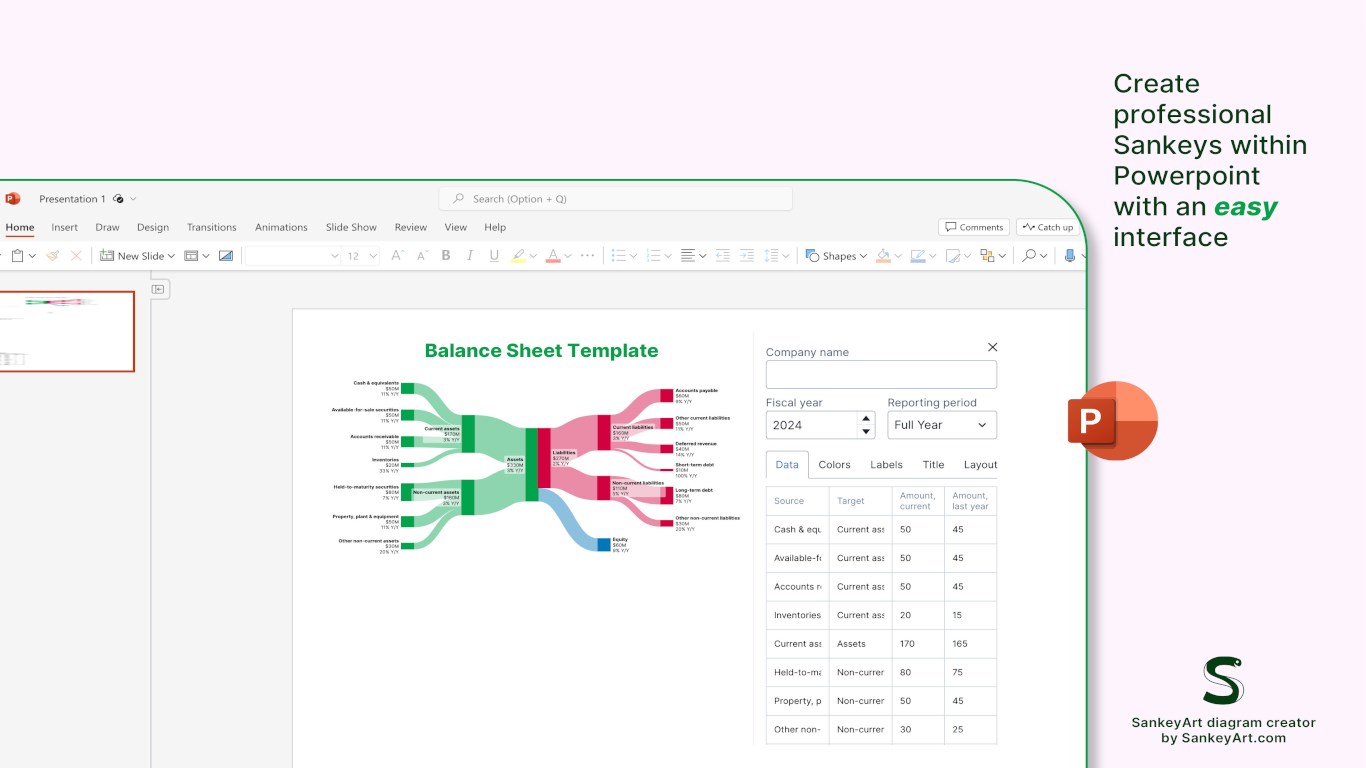This screenshot has height=768, width=1366.
Task: Select the Format Painter brush icon
Action: point(54,256)
